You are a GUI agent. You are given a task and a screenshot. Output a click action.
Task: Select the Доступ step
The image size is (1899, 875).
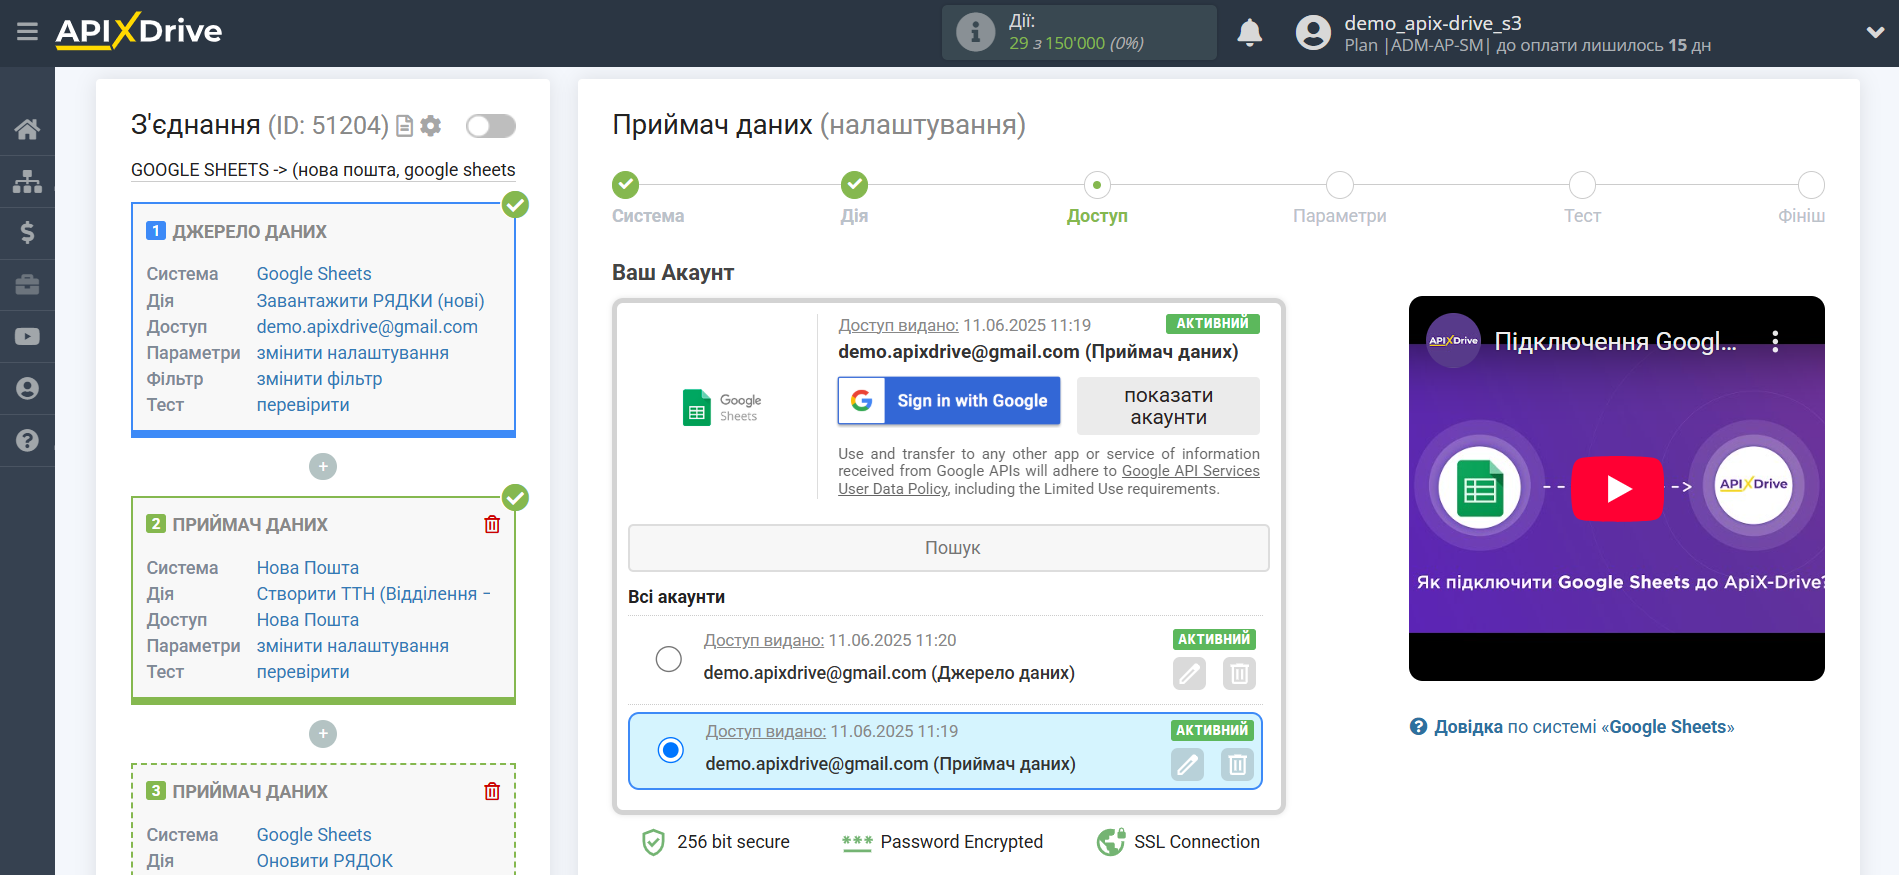coord(1097,185)
